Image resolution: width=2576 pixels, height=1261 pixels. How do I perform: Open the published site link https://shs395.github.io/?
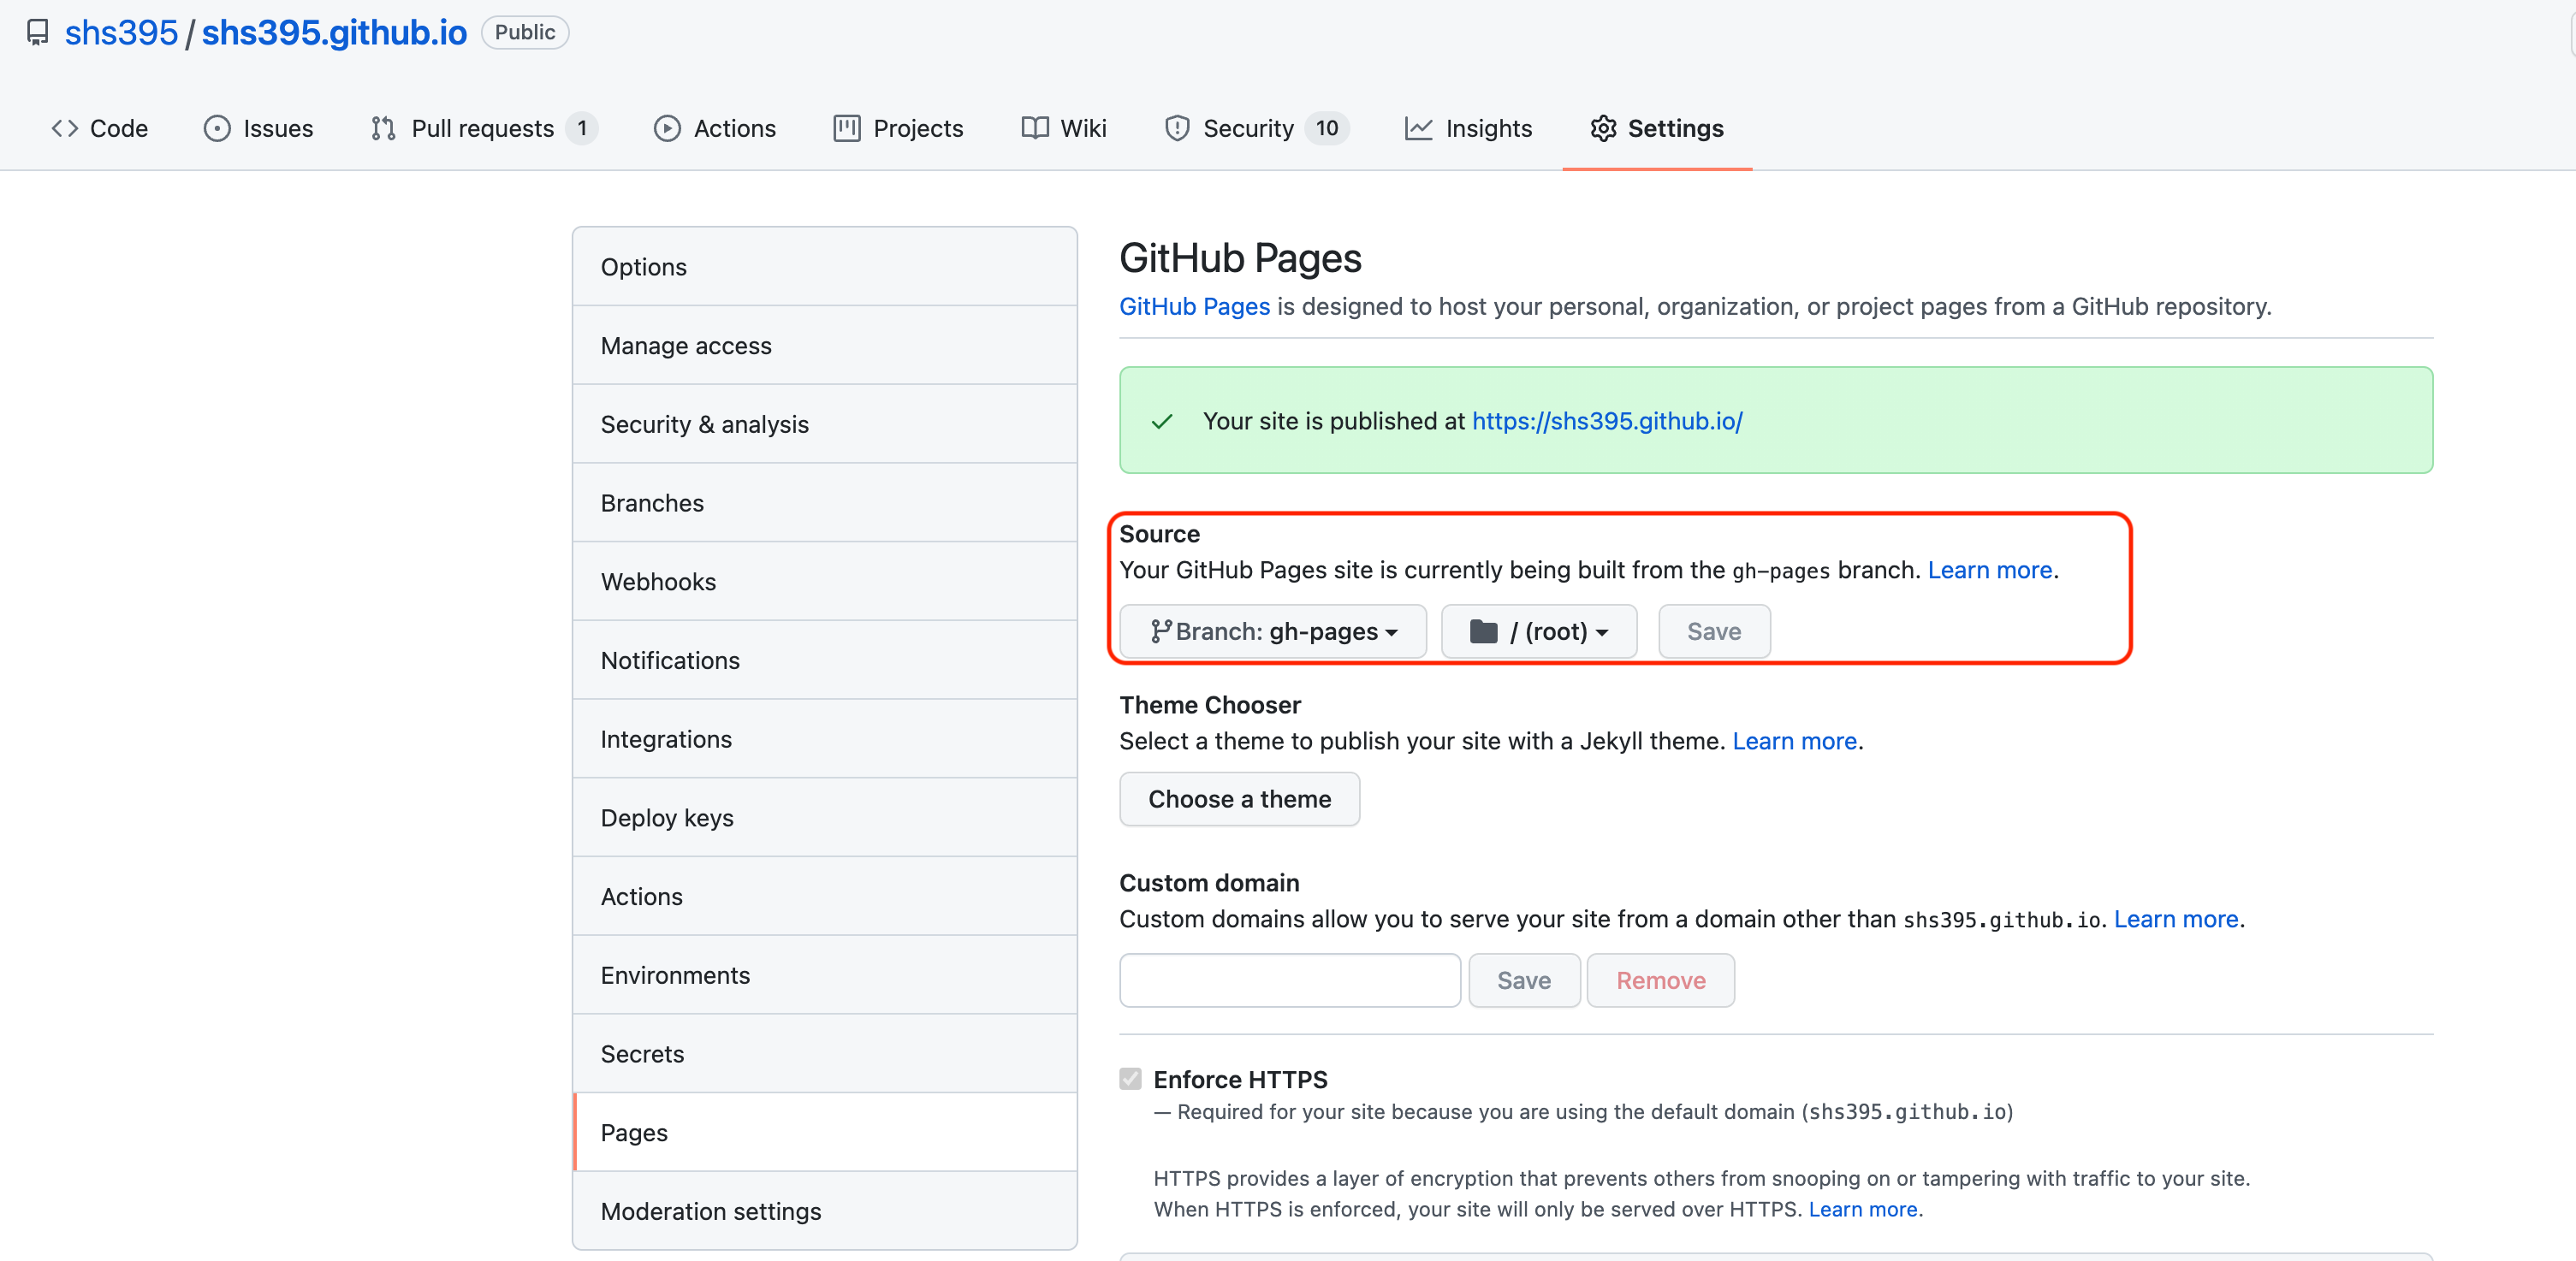[x=1607, y=421]
